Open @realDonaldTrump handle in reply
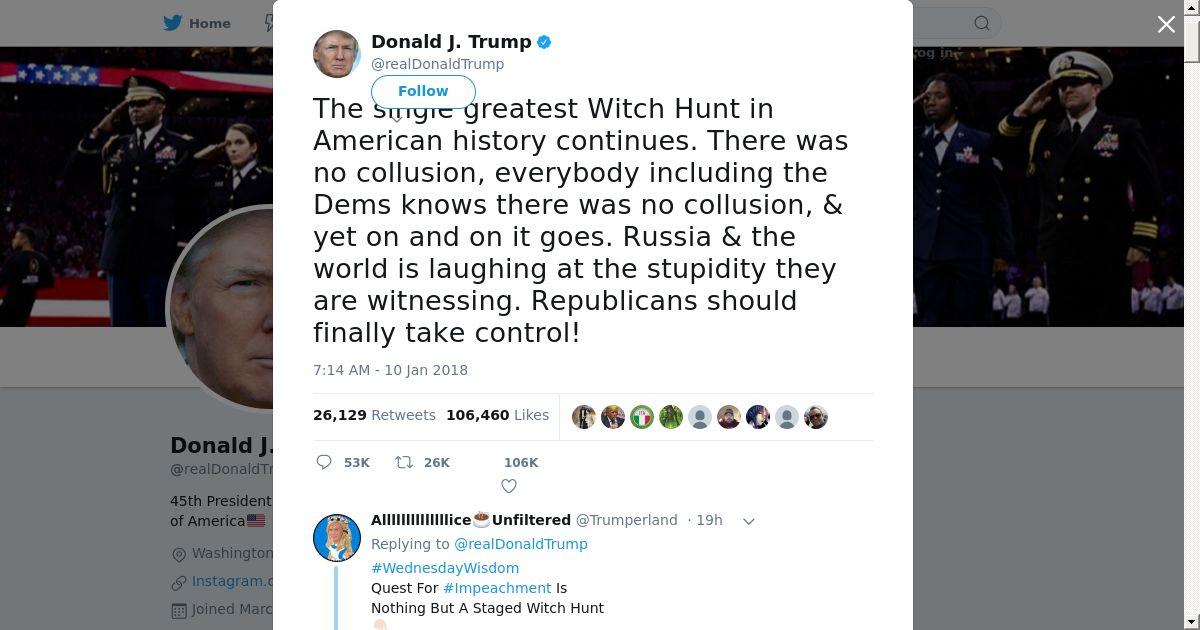The width and height of the screenshot is (1200, 630). (x=521, y=544)
